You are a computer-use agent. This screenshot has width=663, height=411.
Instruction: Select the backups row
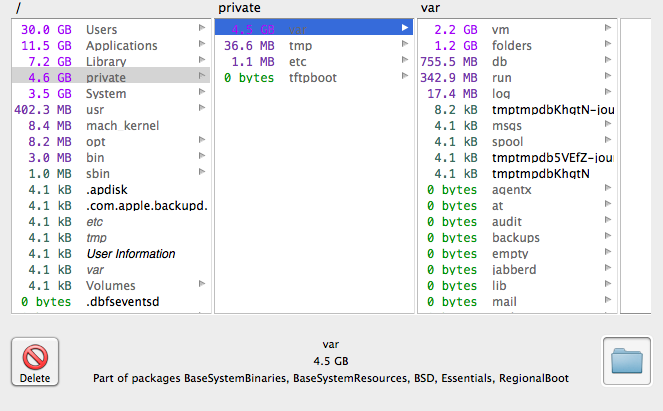point(517,238)
